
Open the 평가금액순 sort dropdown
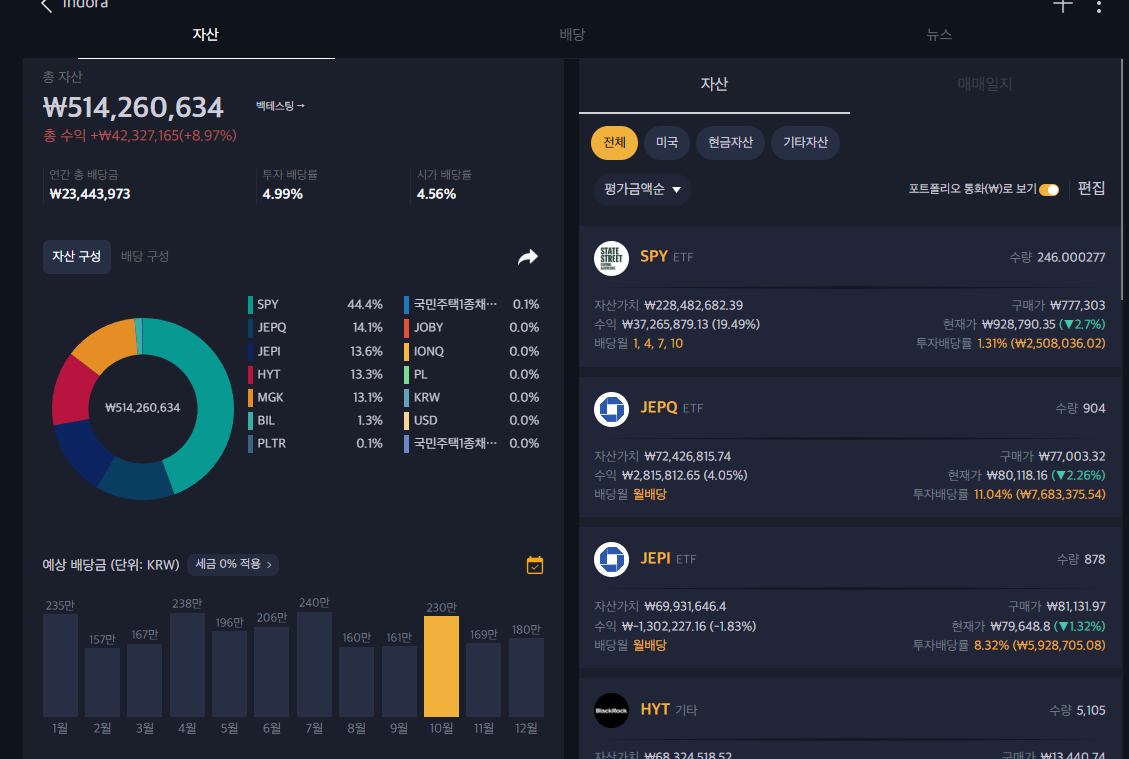click(642, 189)
